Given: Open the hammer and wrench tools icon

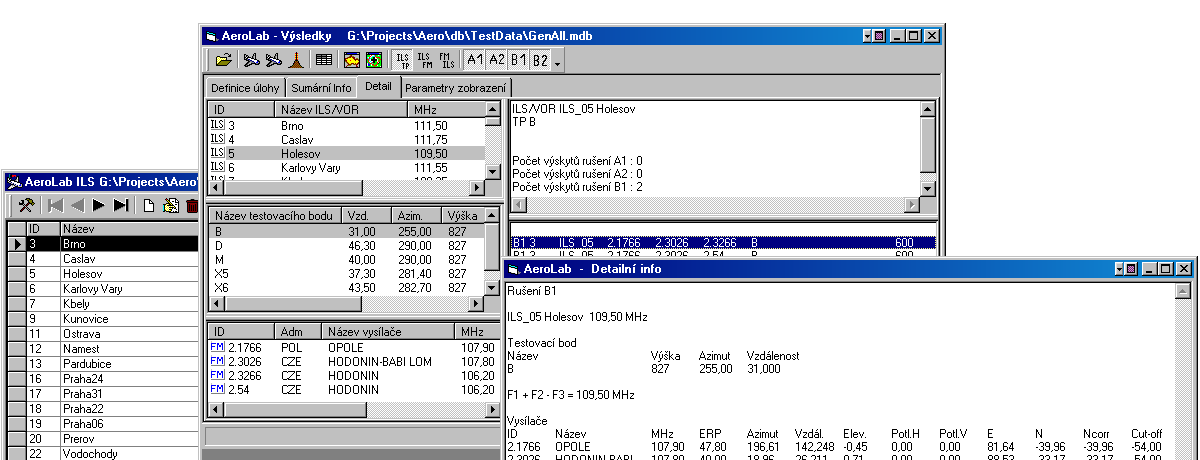Looking at the screenshot, I should pyautogui.click(x=26, y=205).
